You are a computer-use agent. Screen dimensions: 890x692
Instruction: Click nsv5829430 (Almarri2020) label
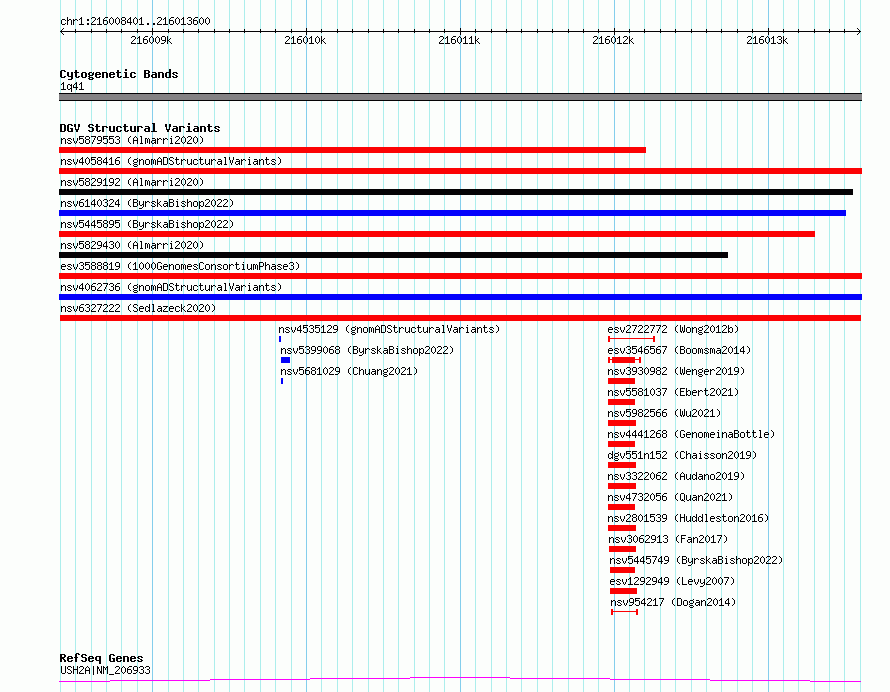point(132,245)
